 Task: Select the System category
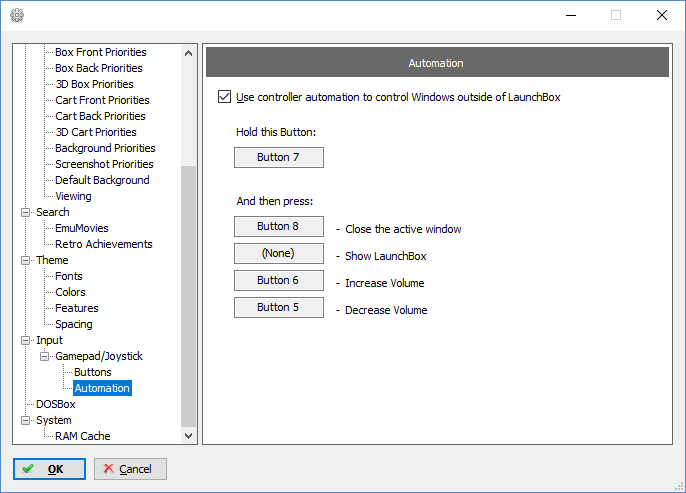53,420
